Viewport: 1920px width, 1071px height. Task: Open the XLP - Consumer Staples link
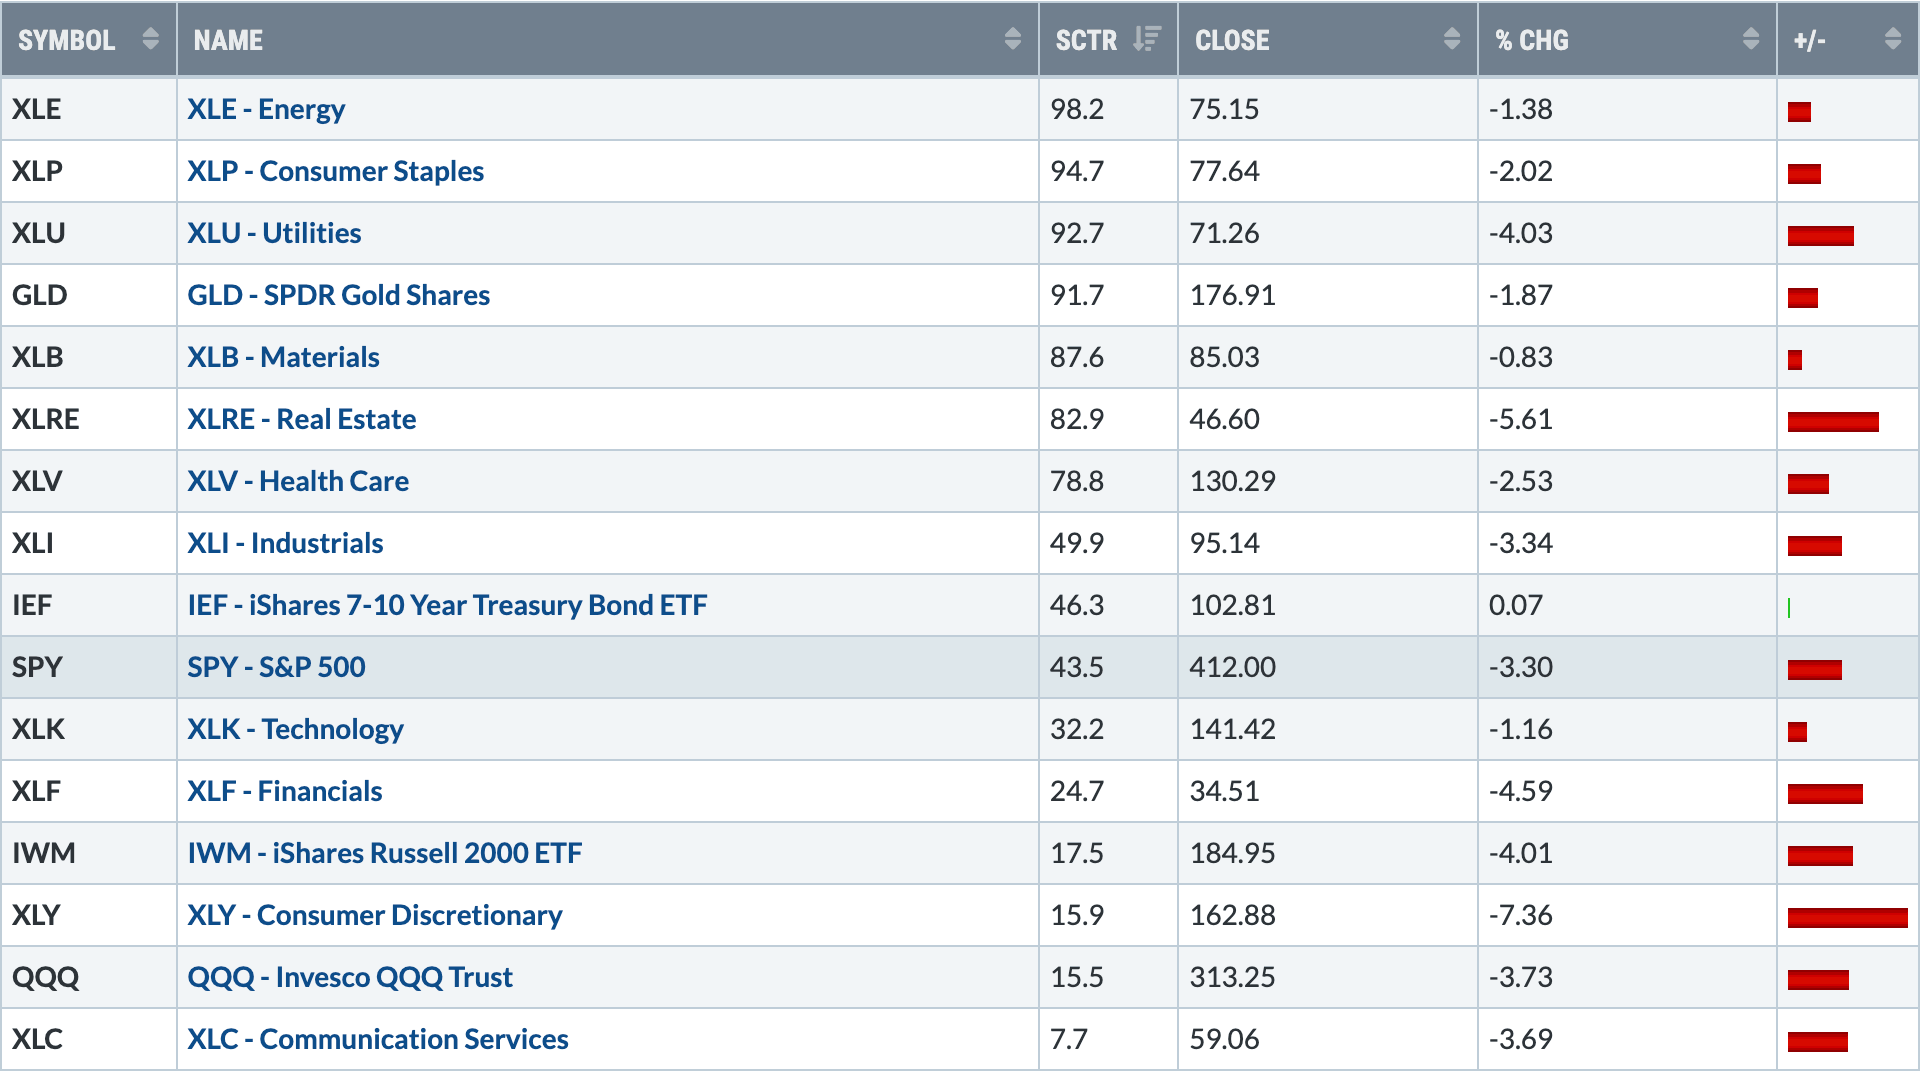[x=336, y=171]
